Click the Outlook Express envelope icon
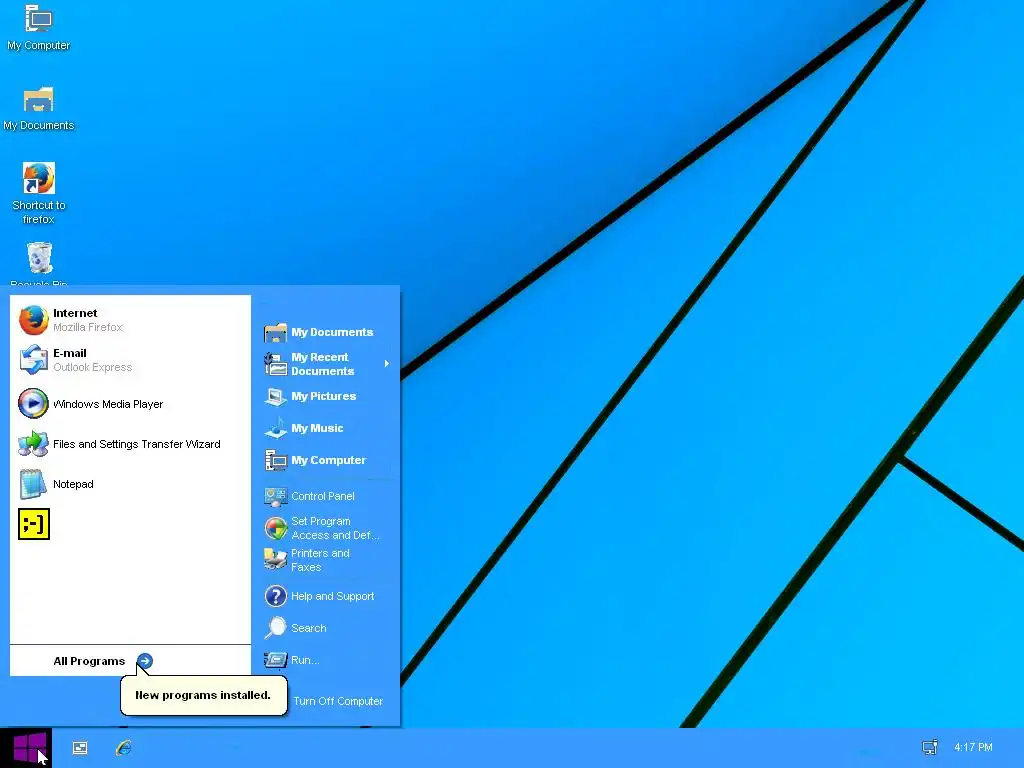The image size is (1024, 768). pos(33,360)
